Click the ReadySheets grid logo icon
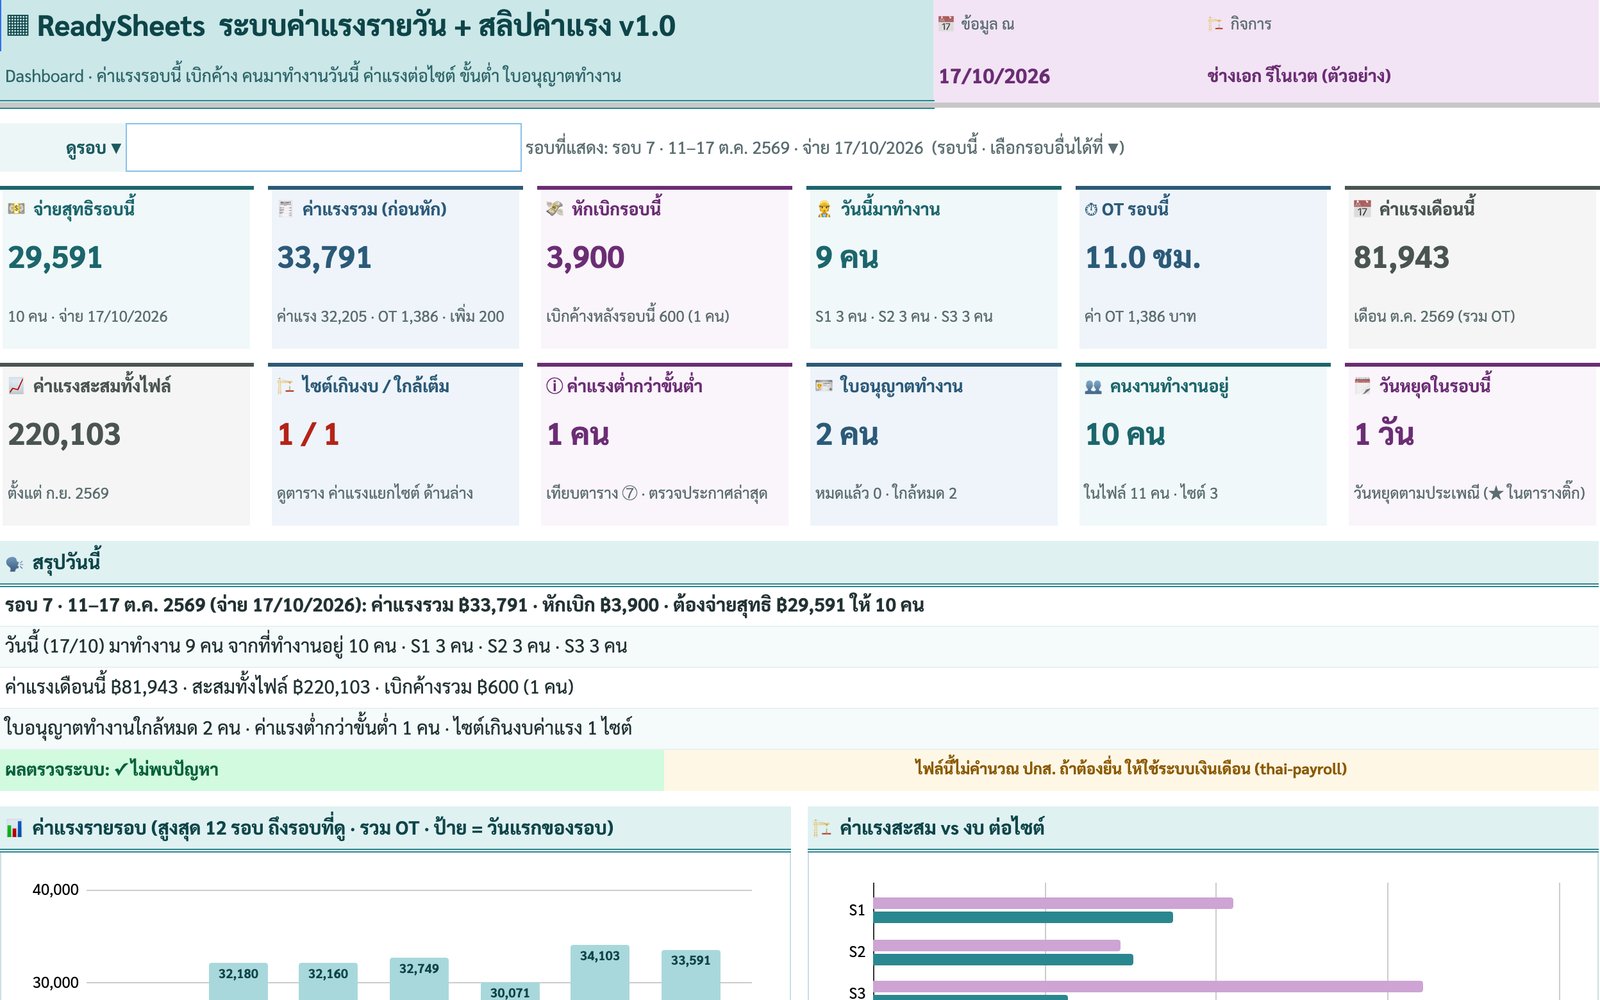 [x=18, y=26]
